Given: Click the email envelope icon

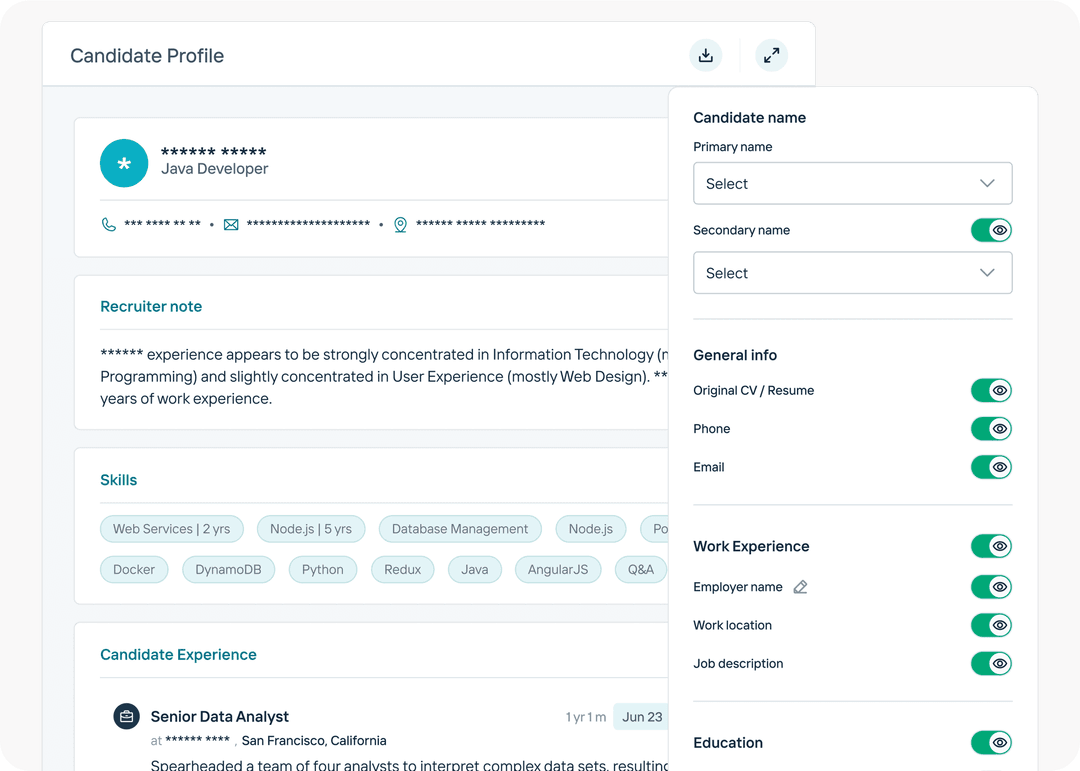Looking at the screenshot, I should tap(231, 224).
